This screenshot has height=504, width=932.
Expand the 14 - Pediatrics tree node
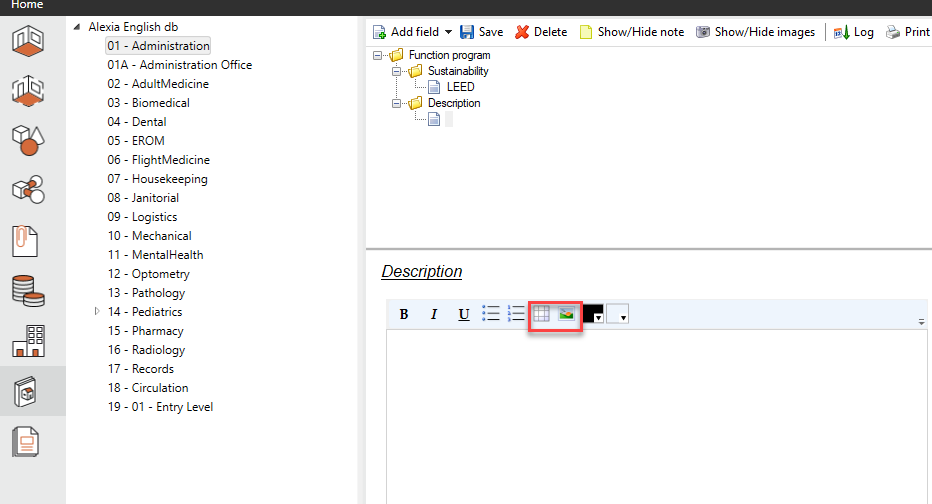point(97,312)
